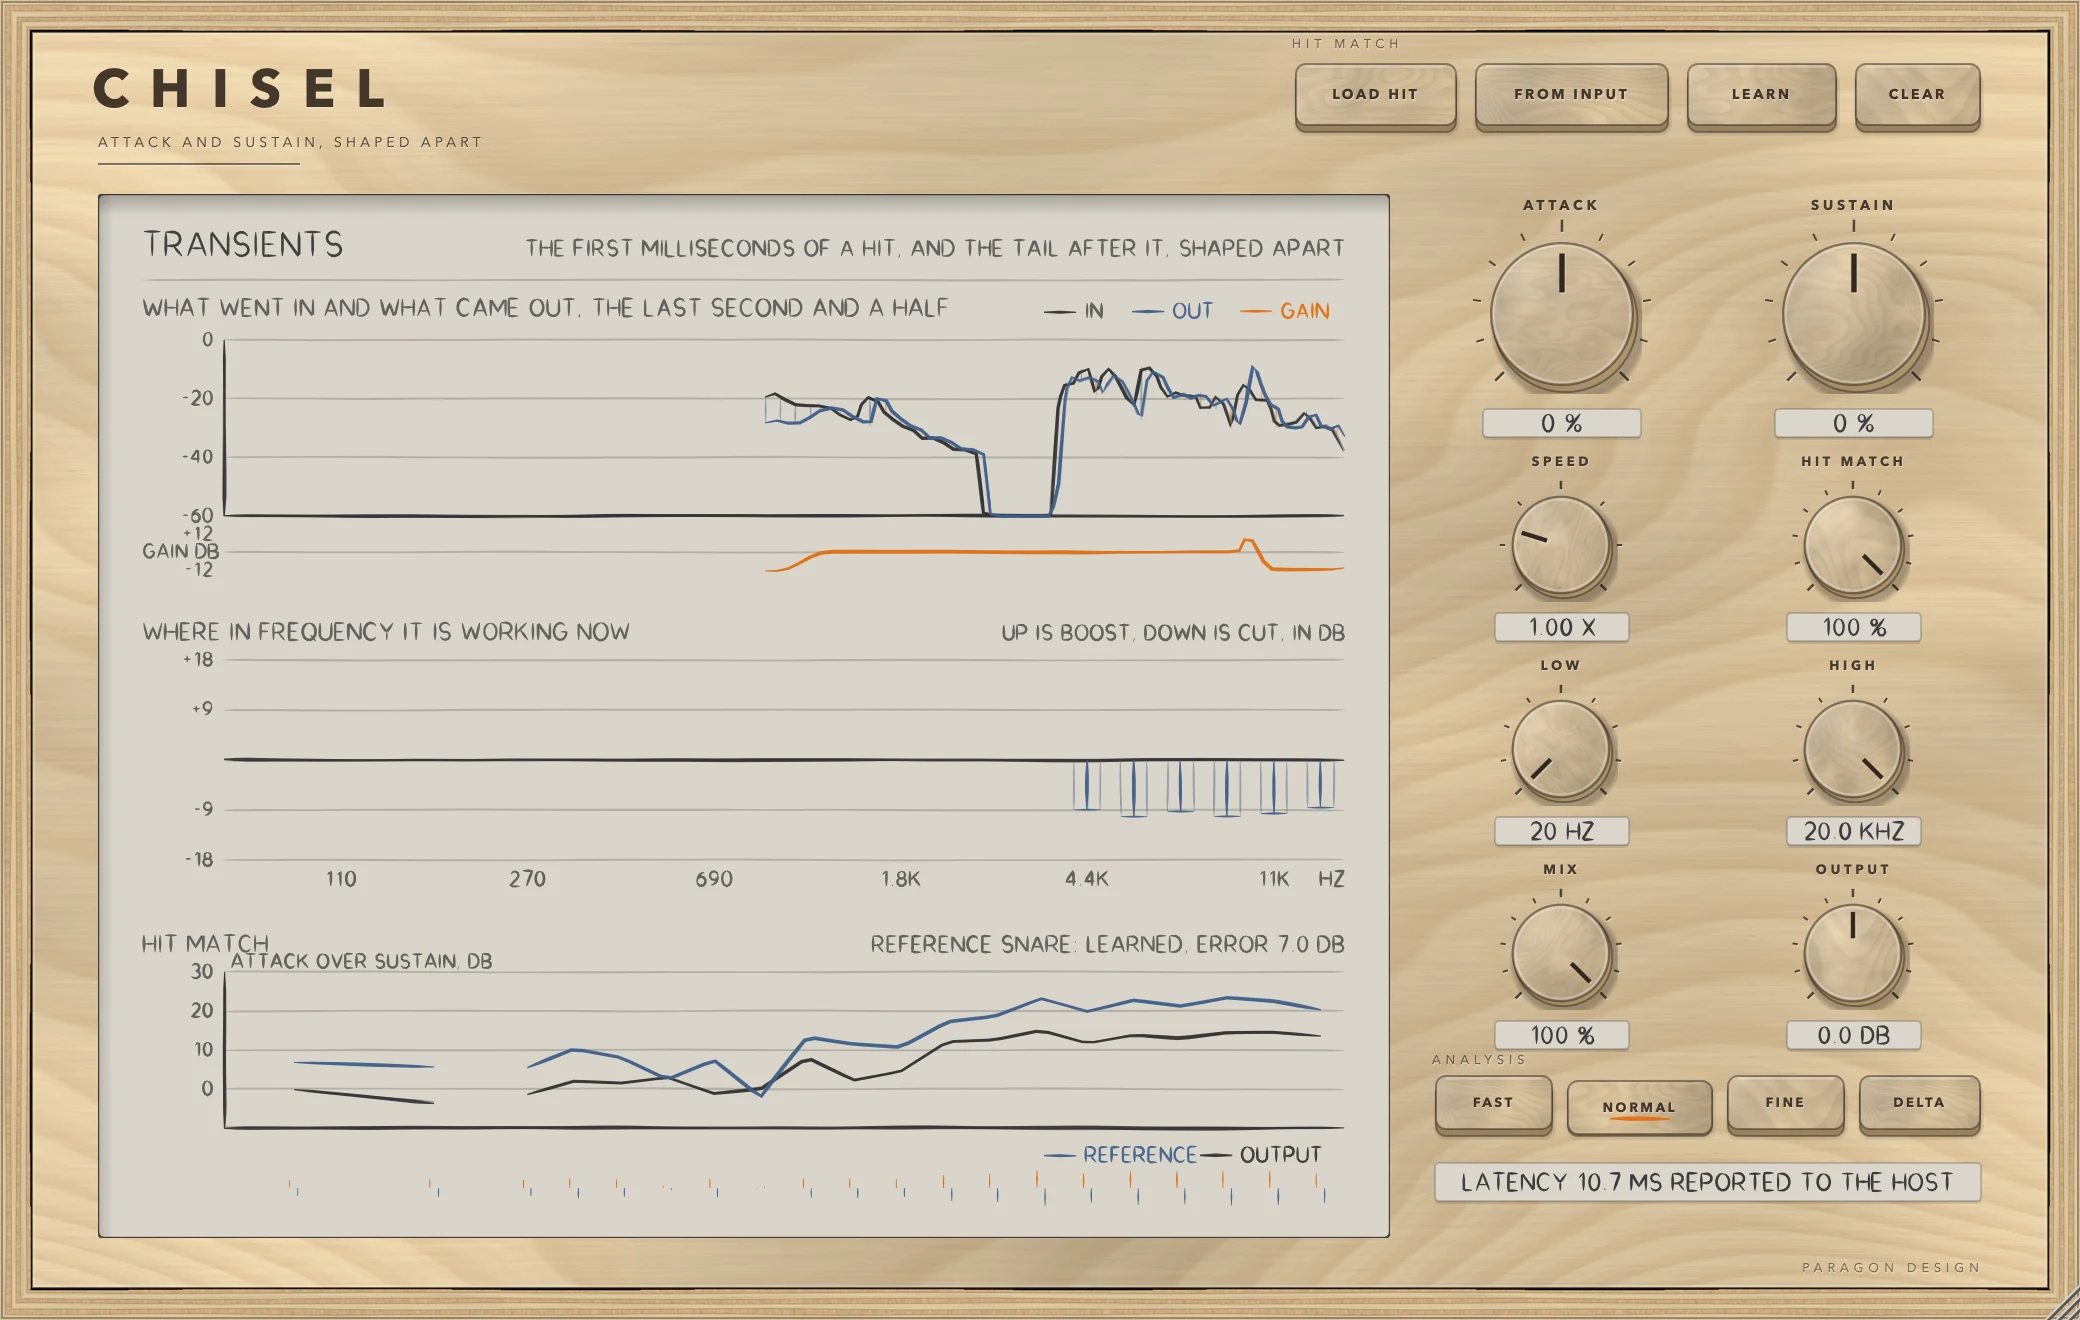Viewport: 2080px width, 1320px height.
Task: Click the Attack knob
Action: click(1562, 314)
